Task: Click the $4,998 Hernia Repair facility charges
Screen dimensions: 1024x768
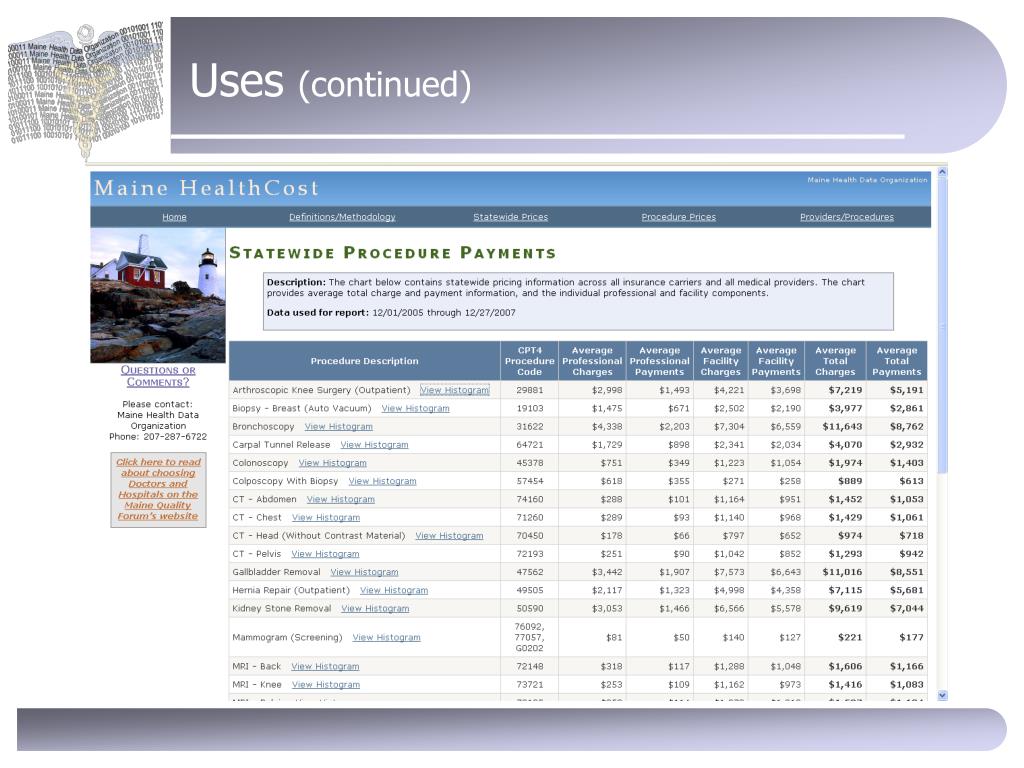Action: [x=729, y=591]
